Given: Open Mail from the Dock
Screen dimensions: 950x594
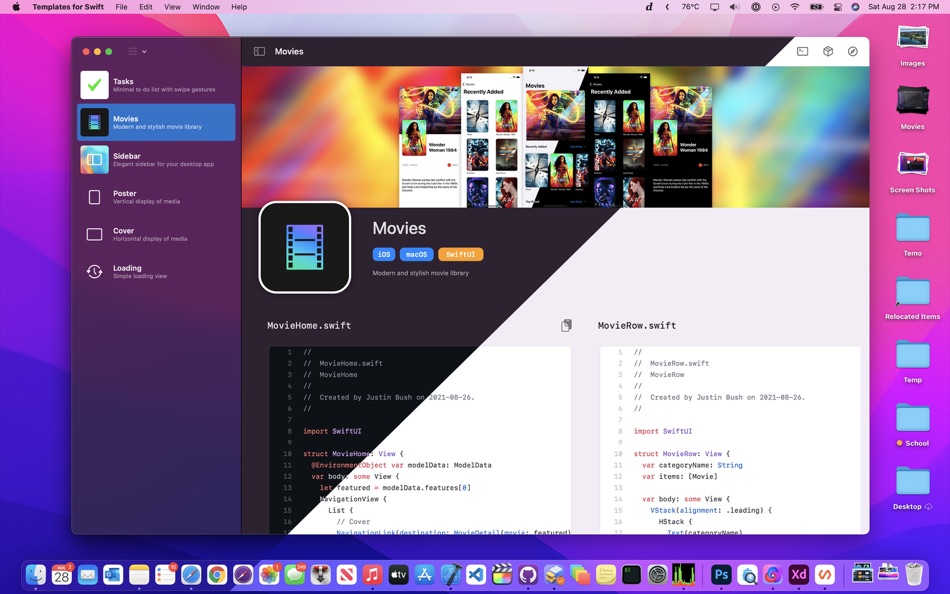Looking at the screenshot, I should point(88,574).
